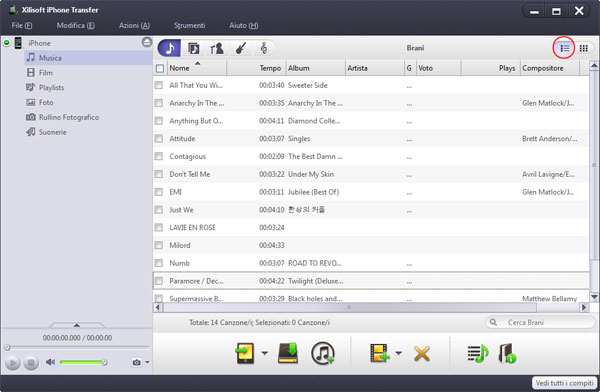
Task: Sort by the Artista column header
Action: [x=375, y=68]
